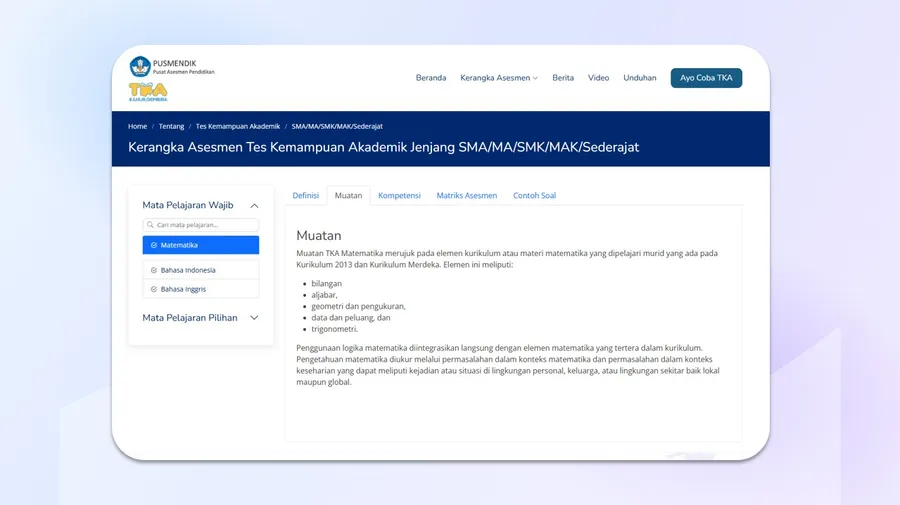This screenshot has width=900, height=505.
Task: Click the Pusat Asesmen Pendidikan subtitle text
Action: pyautogui.click(x=184, y=72)
